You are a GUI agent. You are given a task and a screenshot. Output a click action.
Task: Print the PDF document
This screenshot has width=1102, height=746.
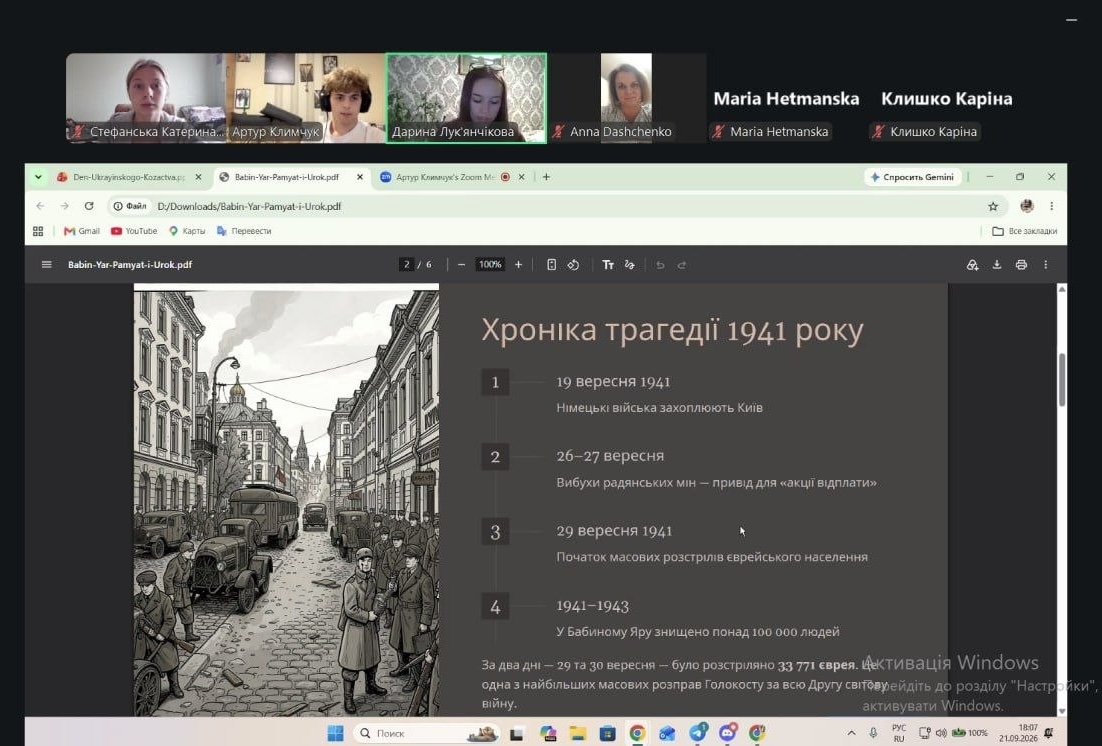[x=1021, y=264]
